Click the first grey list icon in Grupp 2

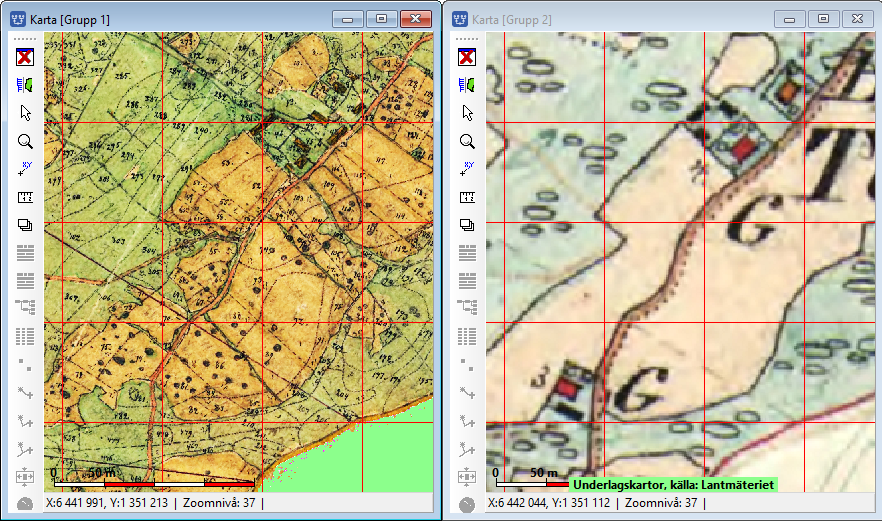[467, 253]
